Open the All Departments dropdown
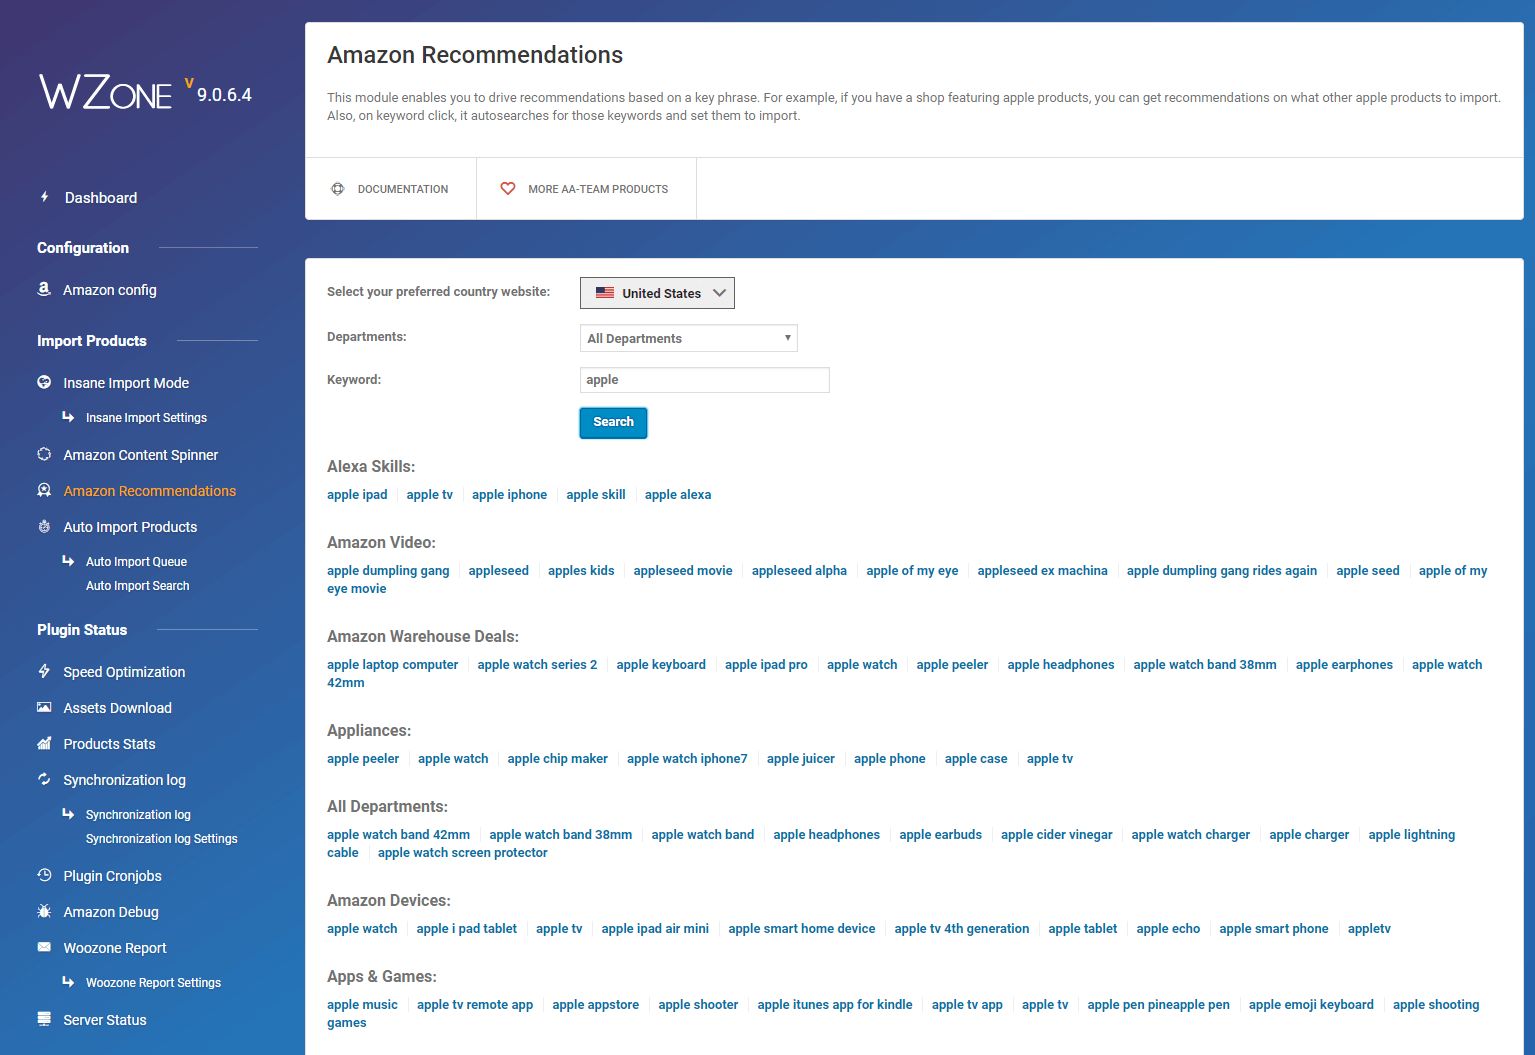1535x1055 pixels. tap(689, 338)
